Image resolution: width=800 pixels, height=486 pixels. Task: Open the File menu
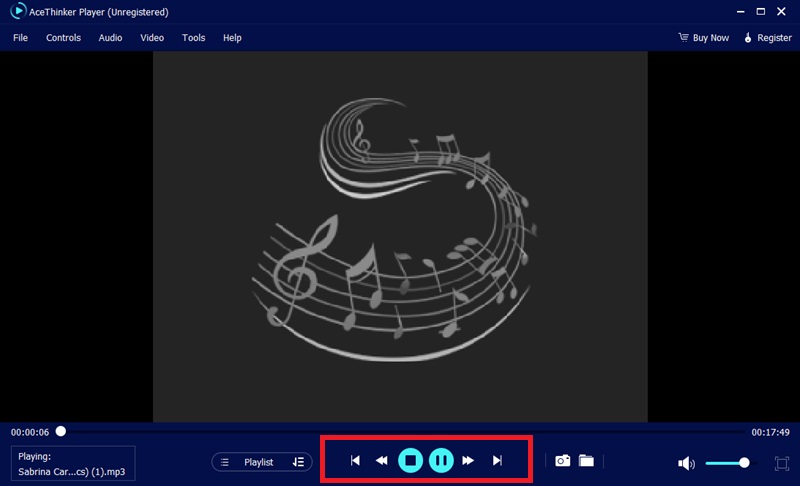[20, 38]
